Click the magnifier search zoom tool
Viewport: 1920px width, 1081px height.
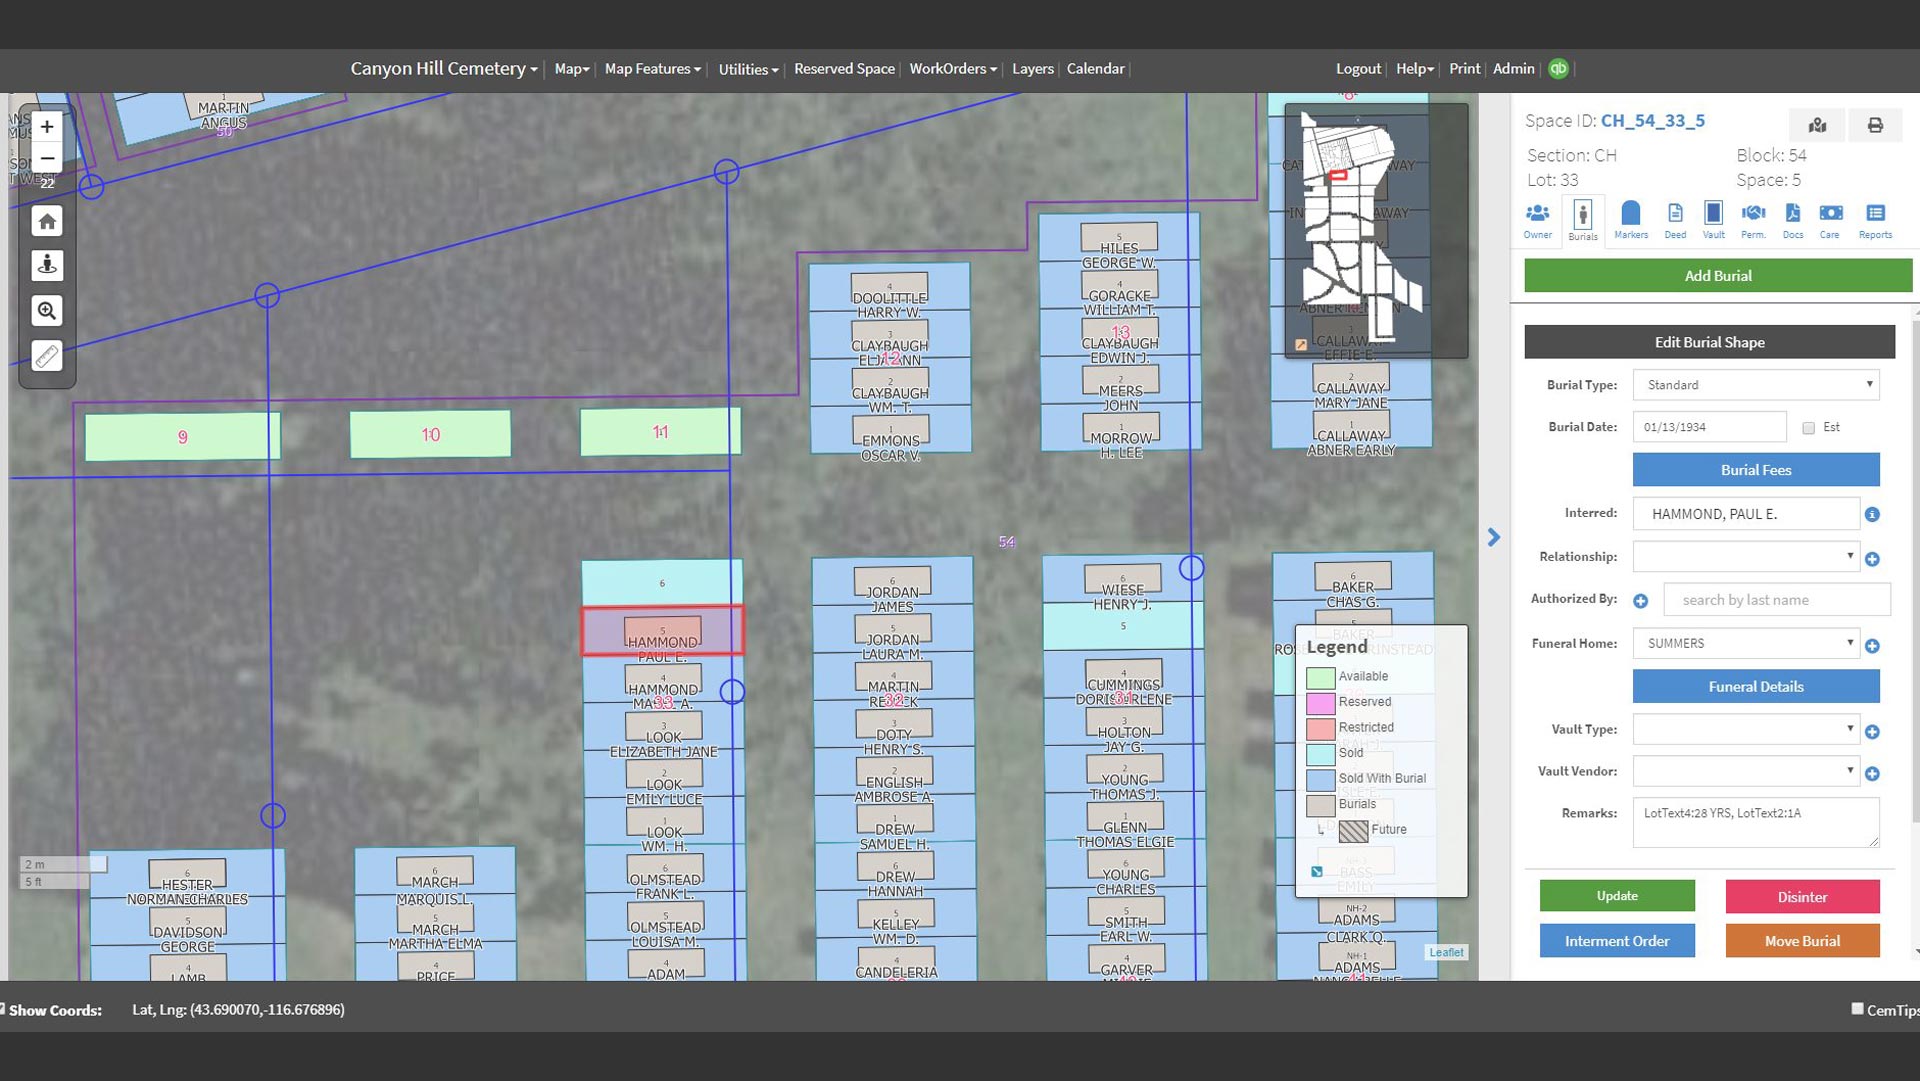coord(47,311)
